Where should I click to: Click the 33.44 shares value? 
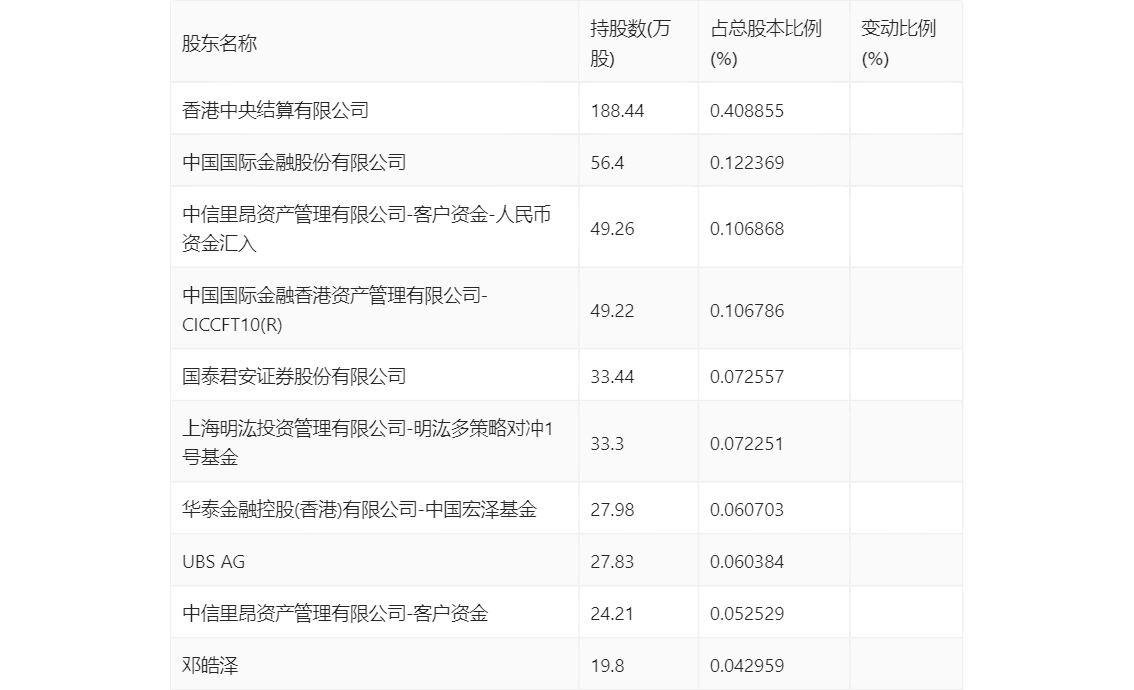[612, 377]
